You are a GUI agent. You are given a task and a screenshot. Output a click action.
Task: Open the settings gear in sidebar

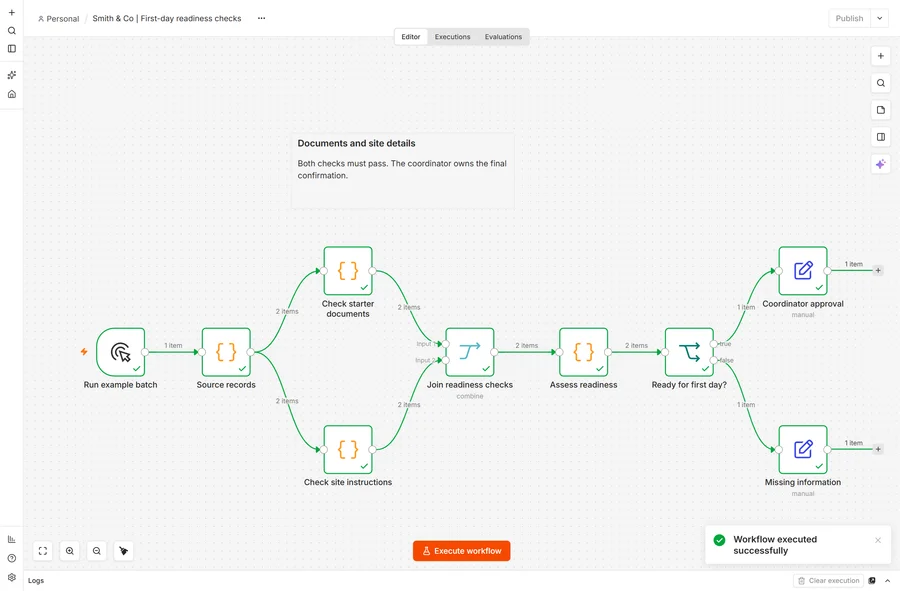tap(11, 577)
